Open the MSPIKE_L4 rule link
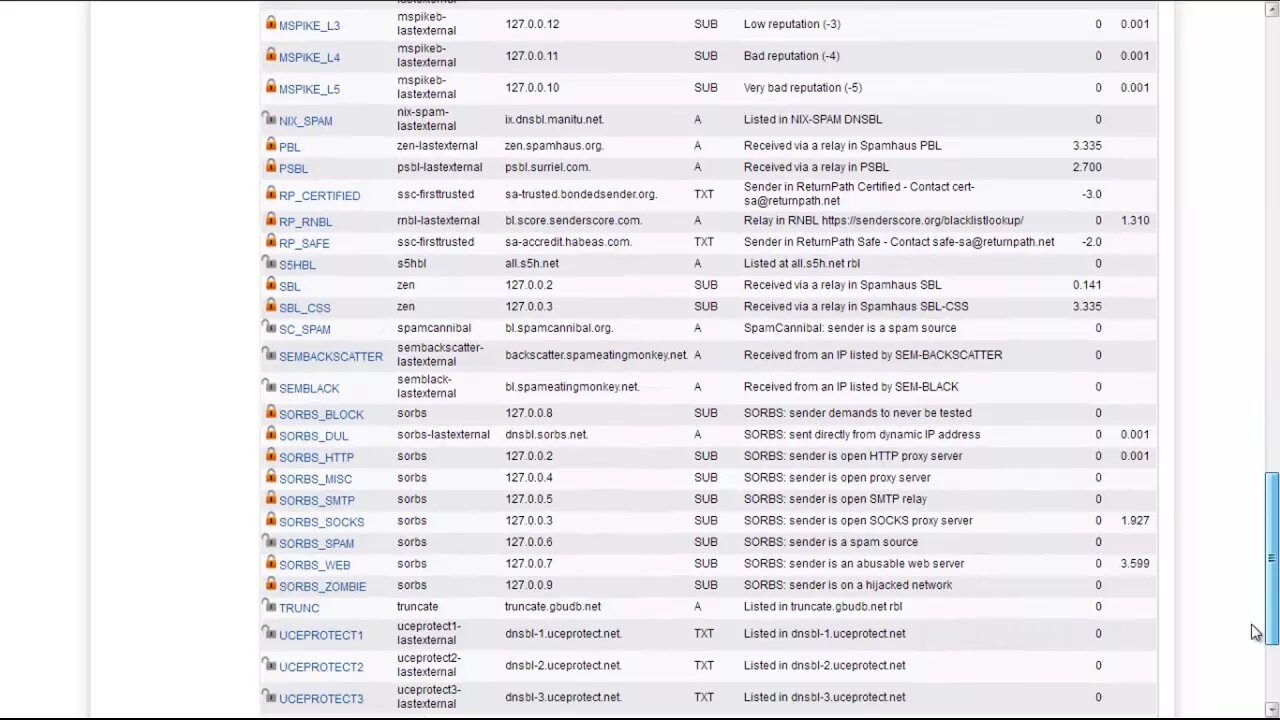This screenshot has height=720, width=1280. pos(309,58)
